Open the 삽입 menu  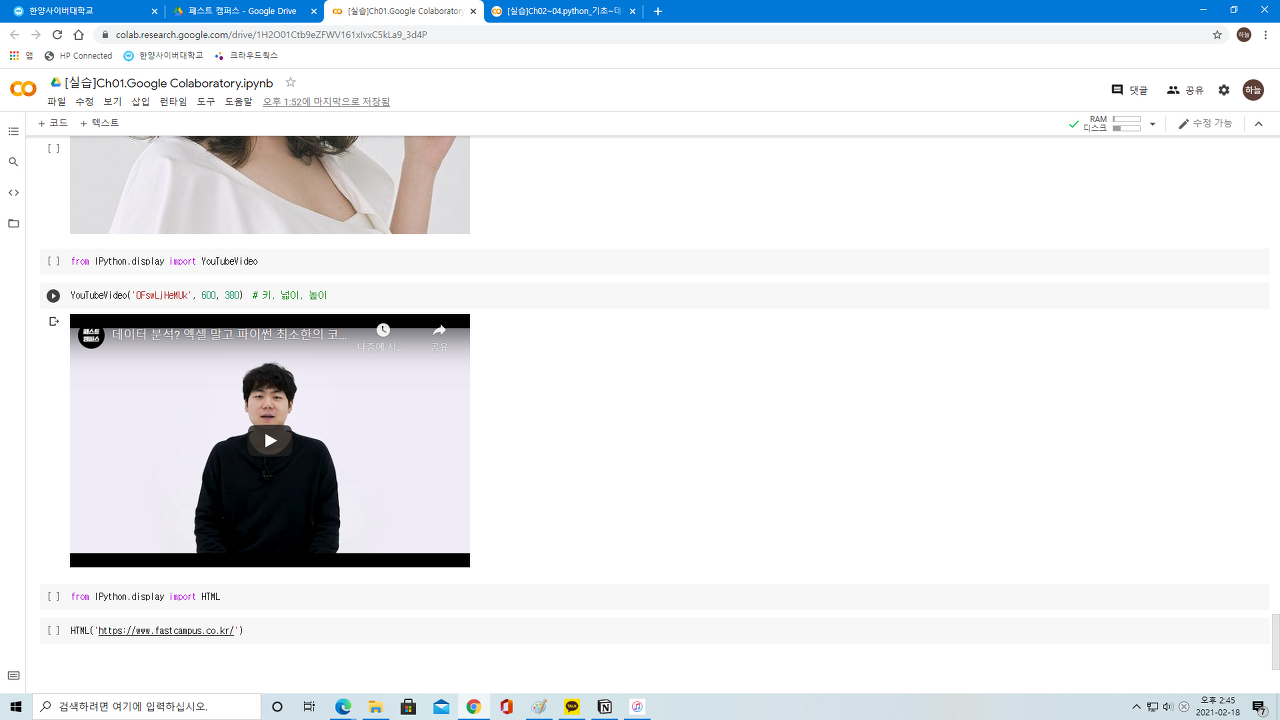[140, 102]
